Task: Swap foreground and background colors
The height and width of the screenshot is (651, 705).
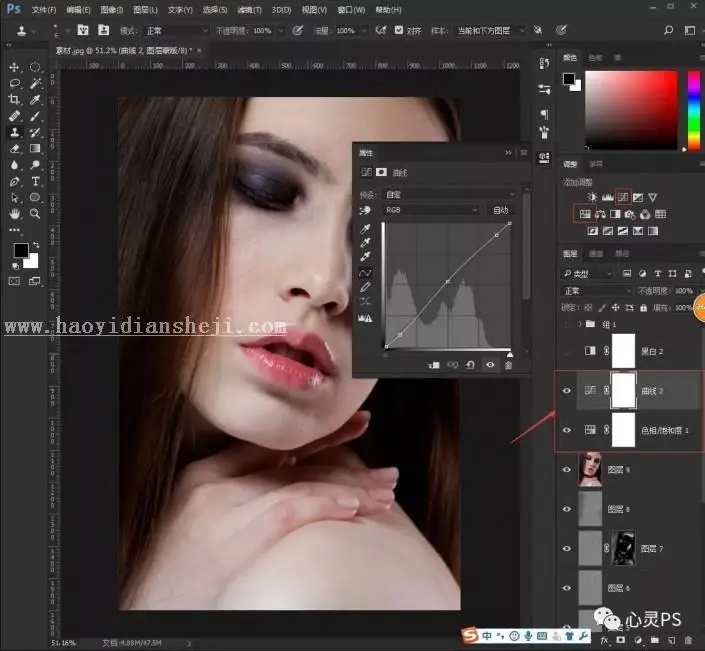Action: [x=36, y=245]
